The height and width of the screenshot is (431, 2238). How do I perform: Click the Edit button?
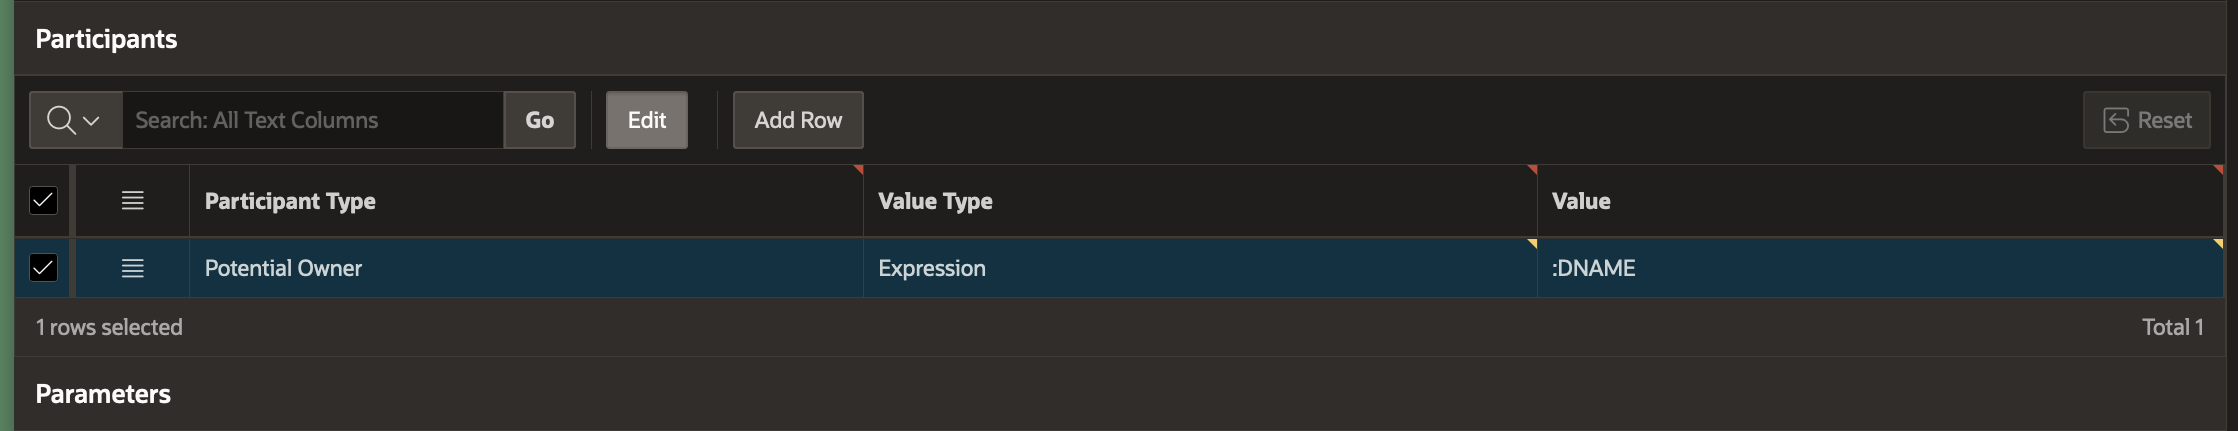point(646,120)
